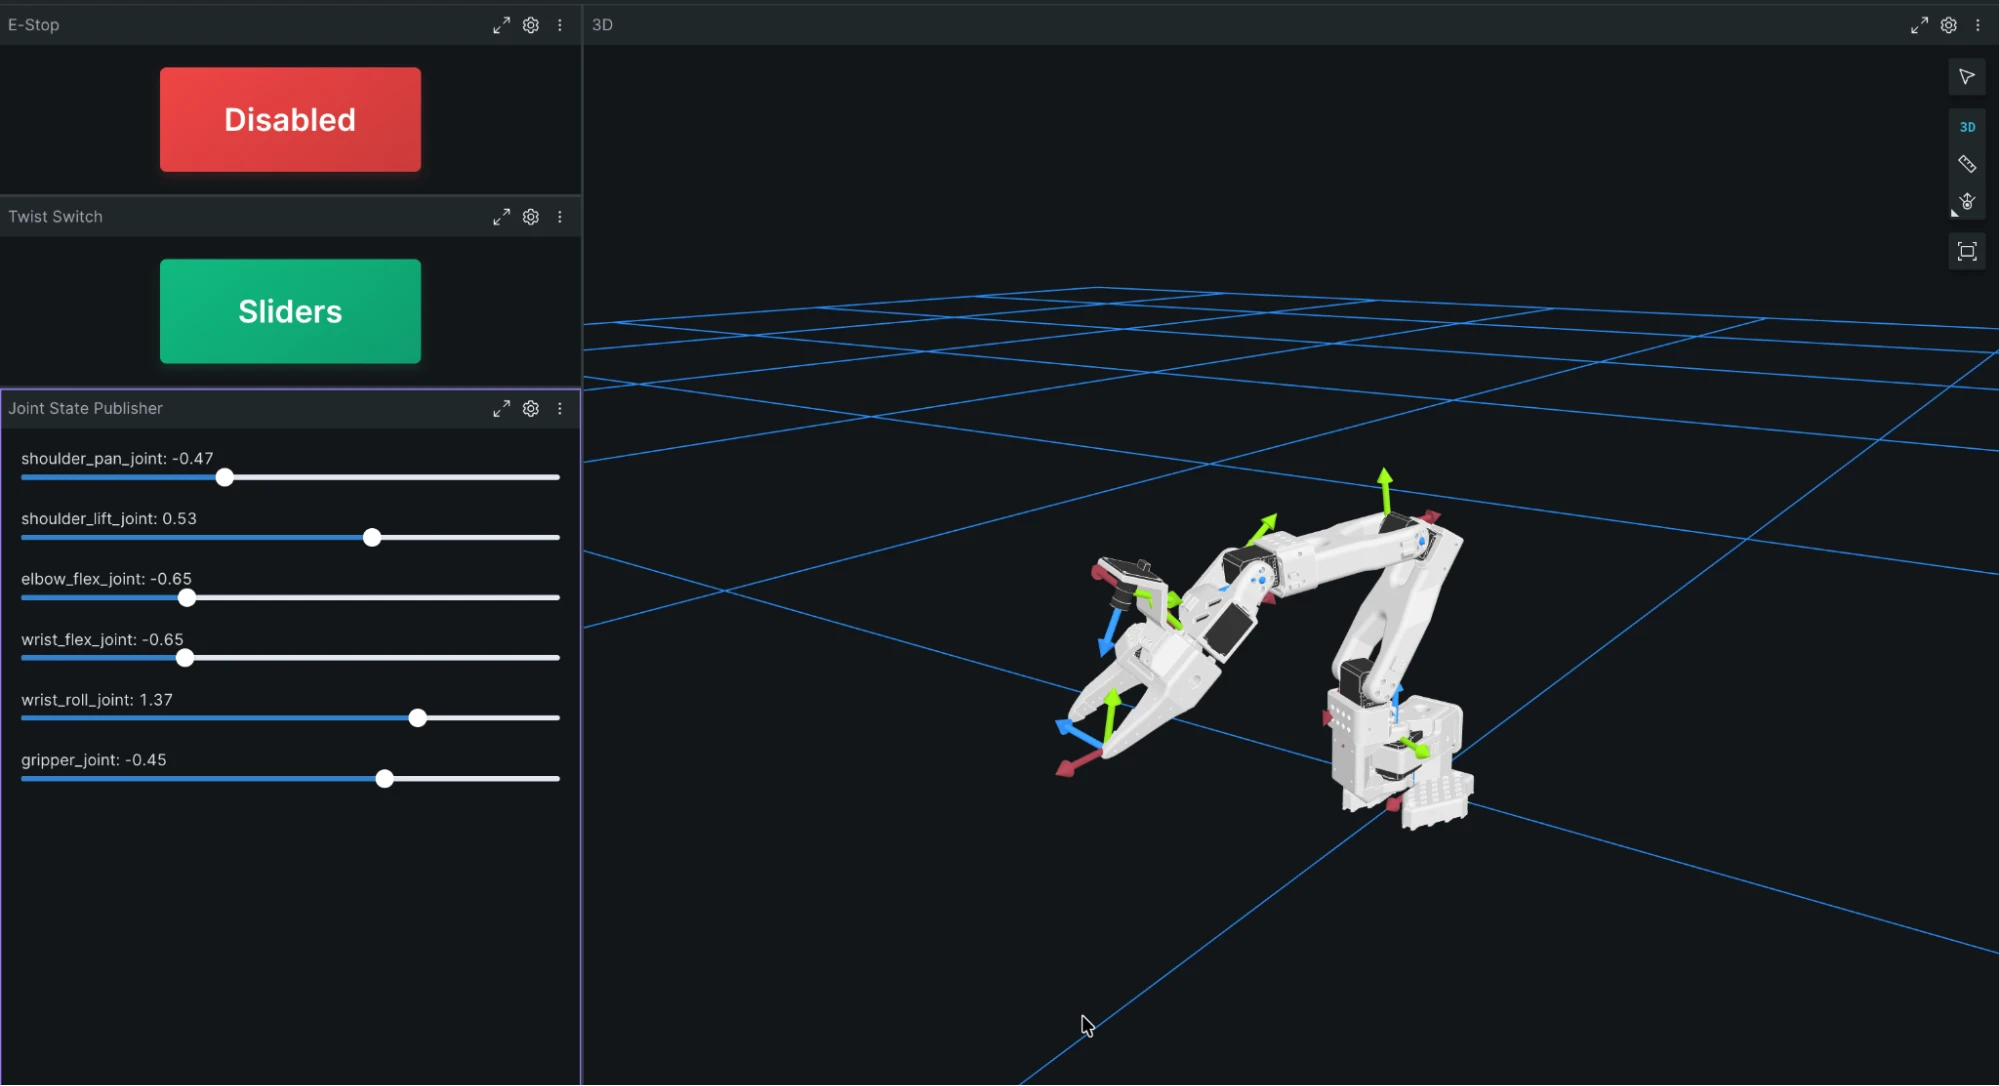The width and height of the screenshot is (1999, 1086).
Task: Click the shoulder_lift_joint slider handle
Action: click(372, 538)
